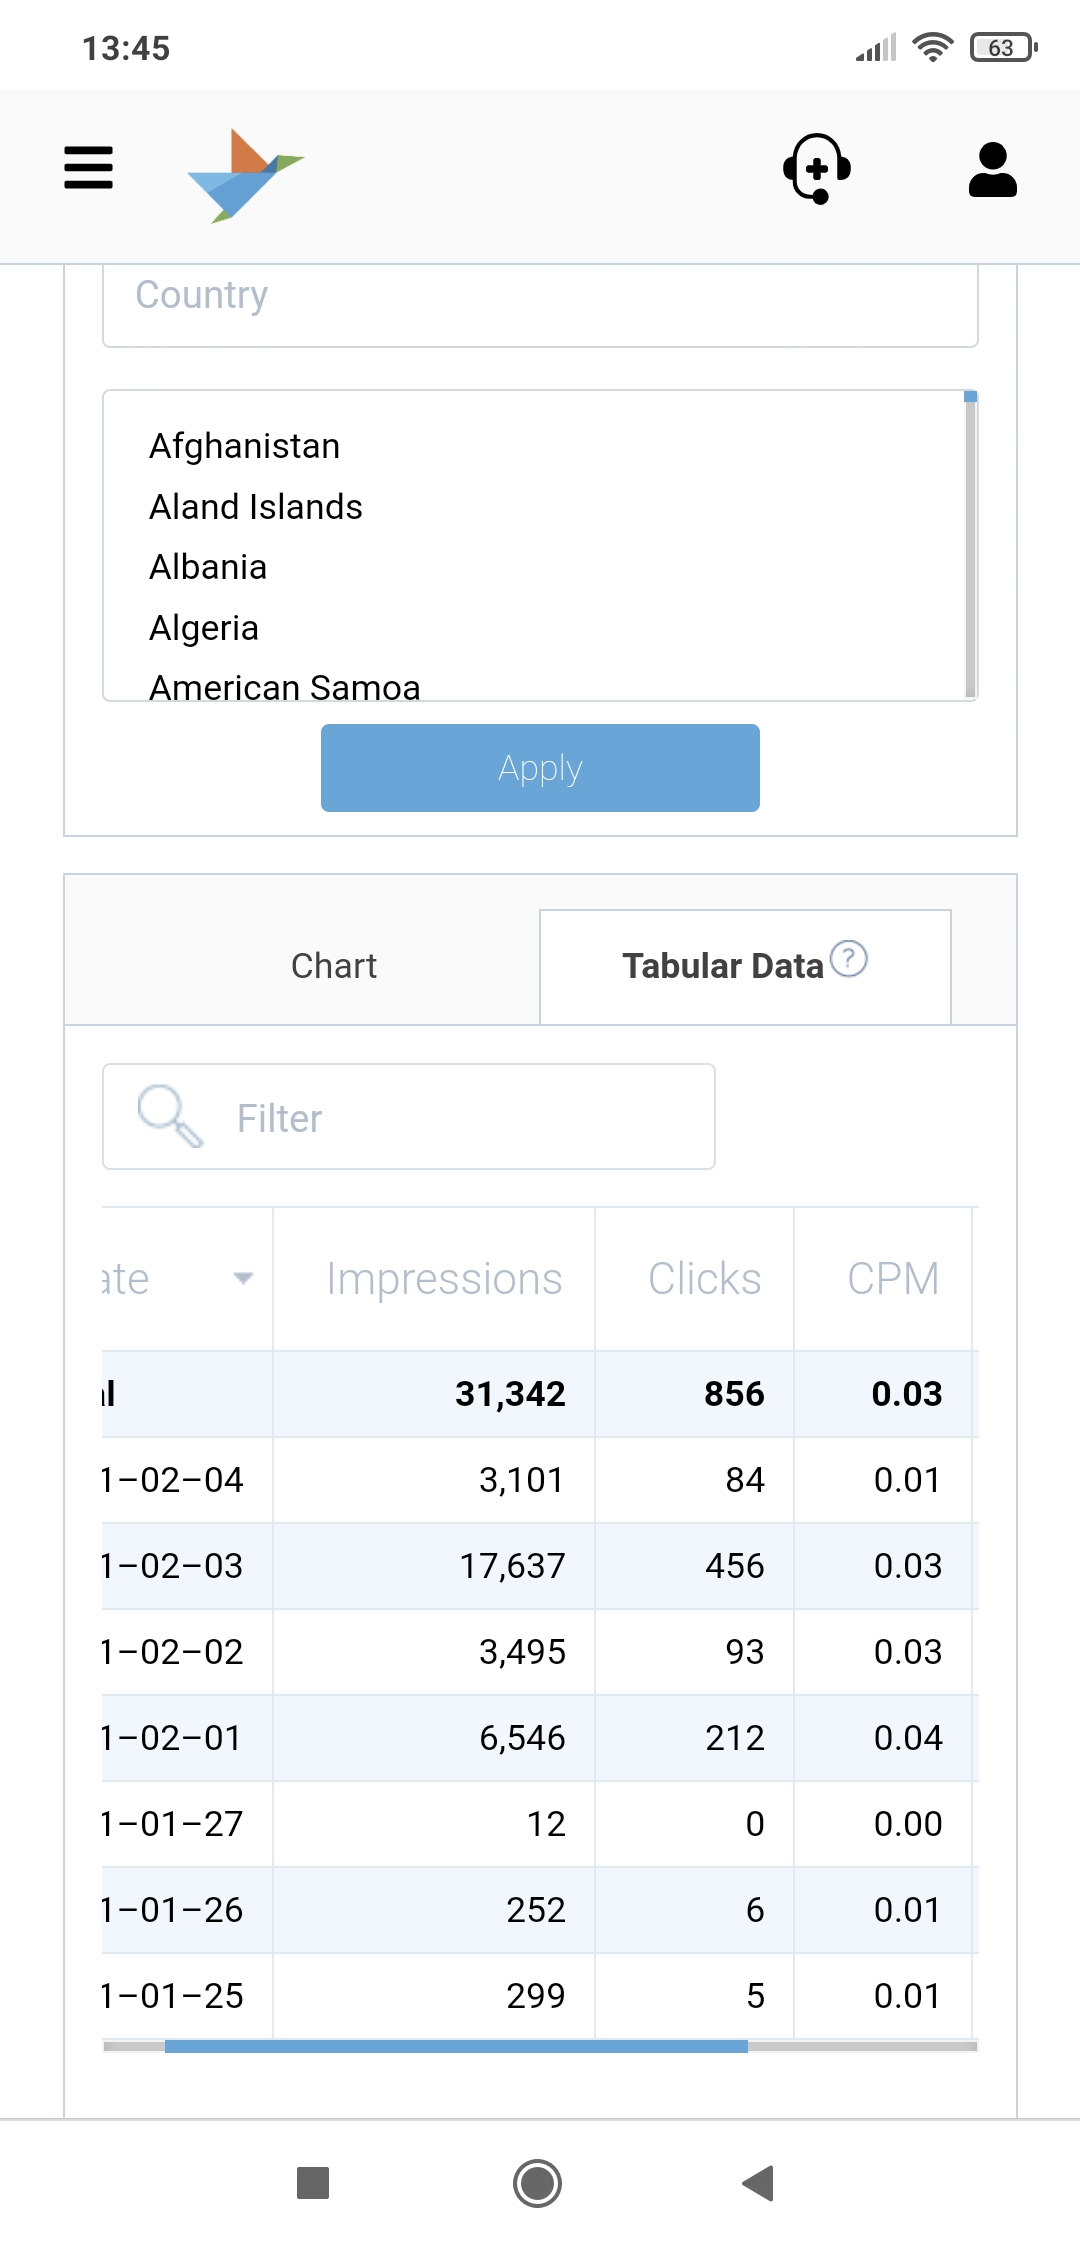Toggle date column sort arrow

tap(242, 1278)
